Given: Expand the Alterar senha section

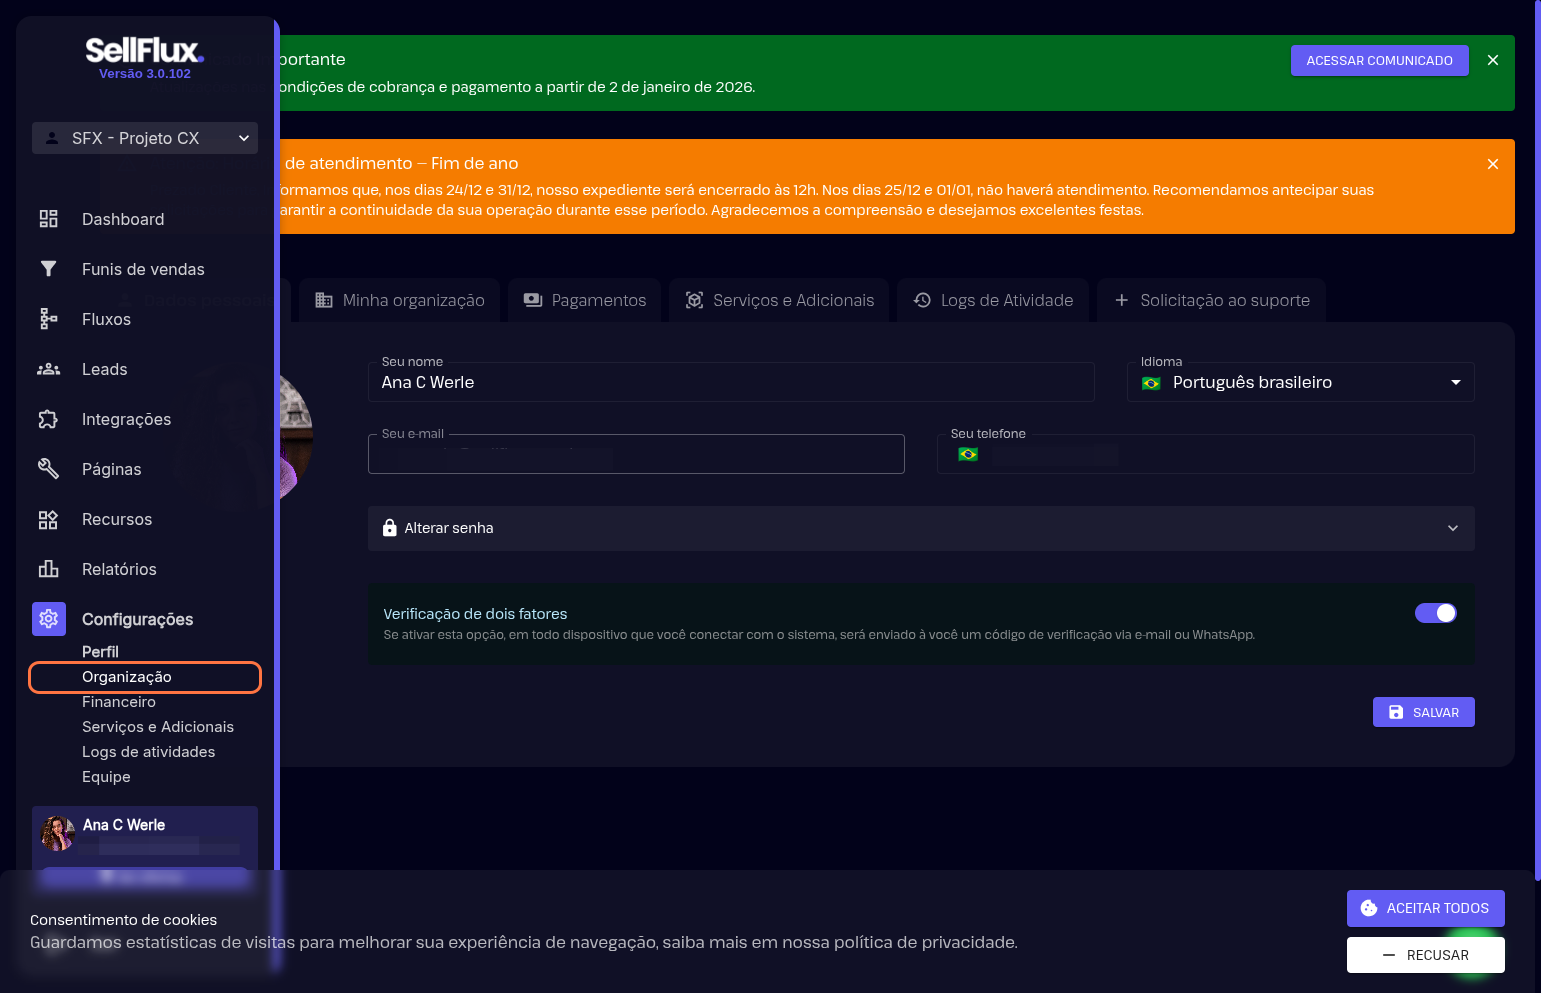Looking at the screenshot, I should pos(920,528).
